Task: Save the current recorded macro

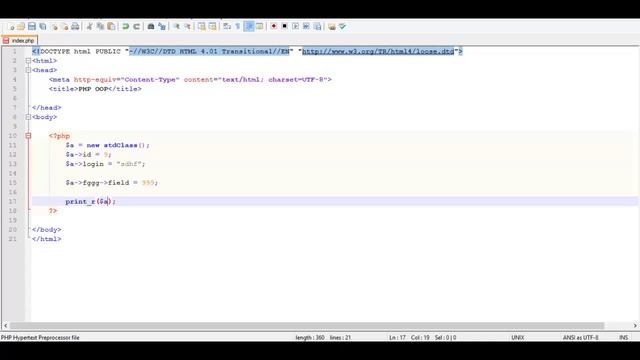Action: (x=317, y=27)
